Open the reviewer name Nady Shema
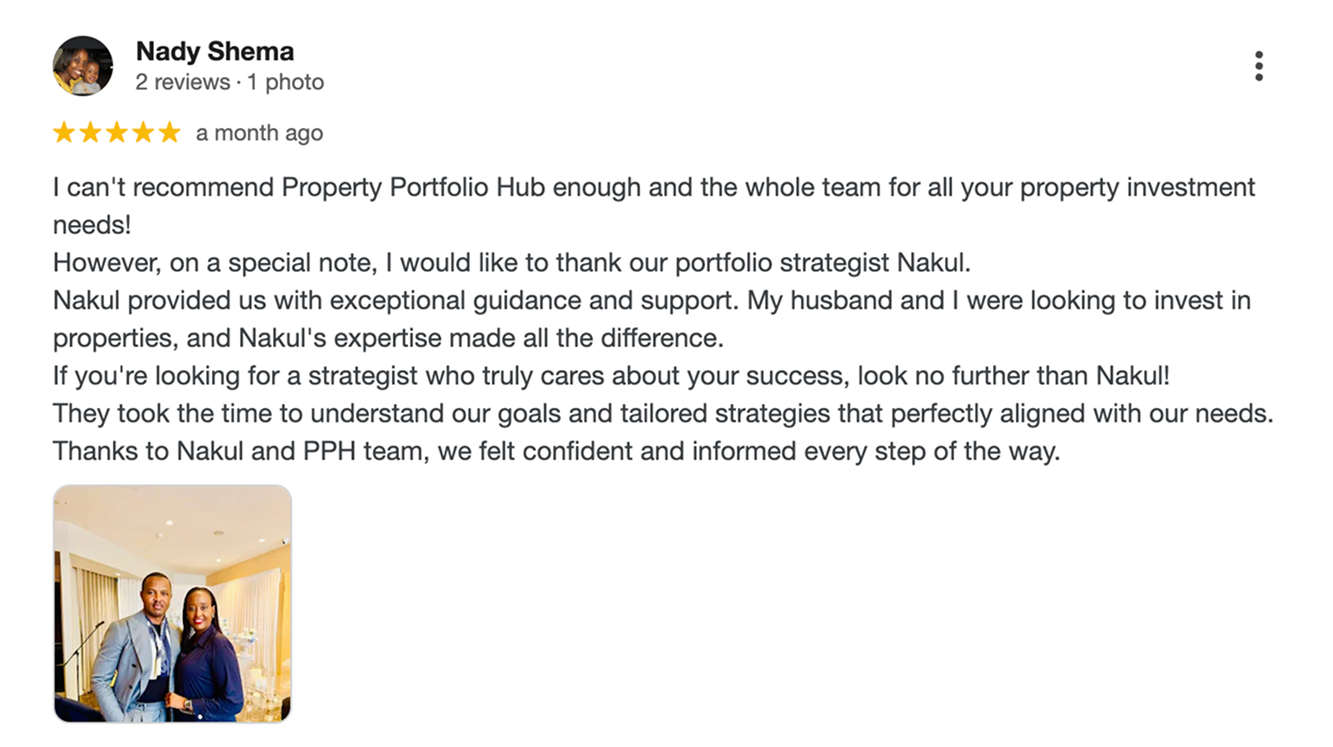 coord(214,52)
